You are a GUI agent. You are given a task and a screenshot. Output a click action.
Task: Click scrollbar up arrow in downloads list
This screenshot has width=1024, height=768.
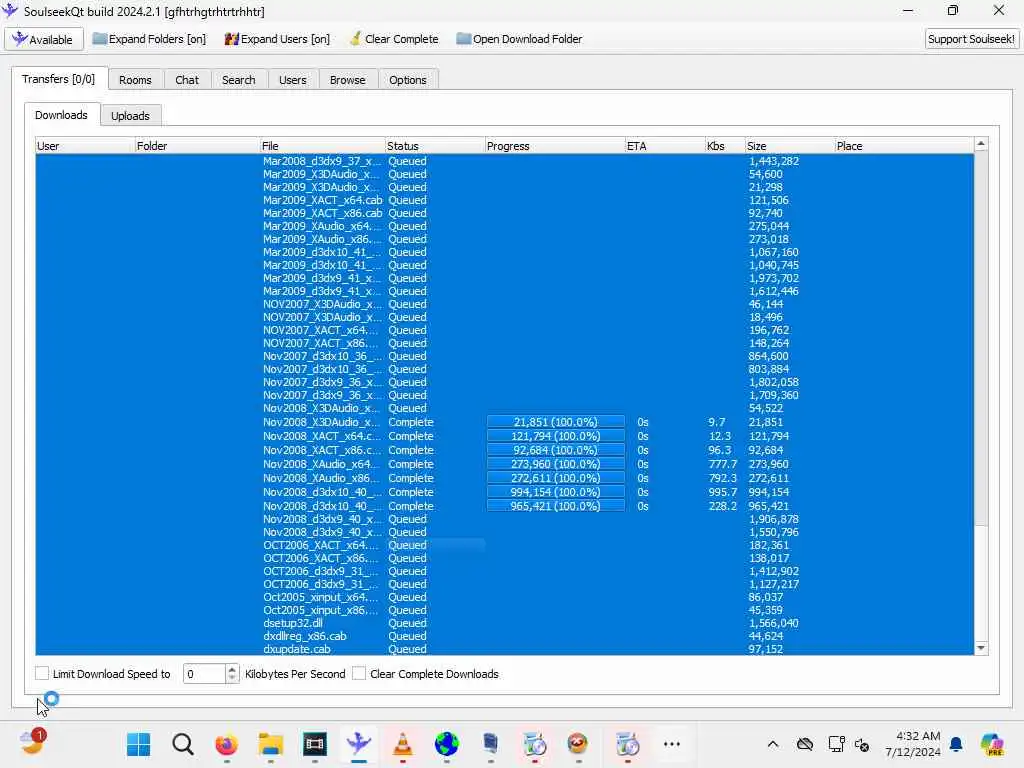pos(981,144)
